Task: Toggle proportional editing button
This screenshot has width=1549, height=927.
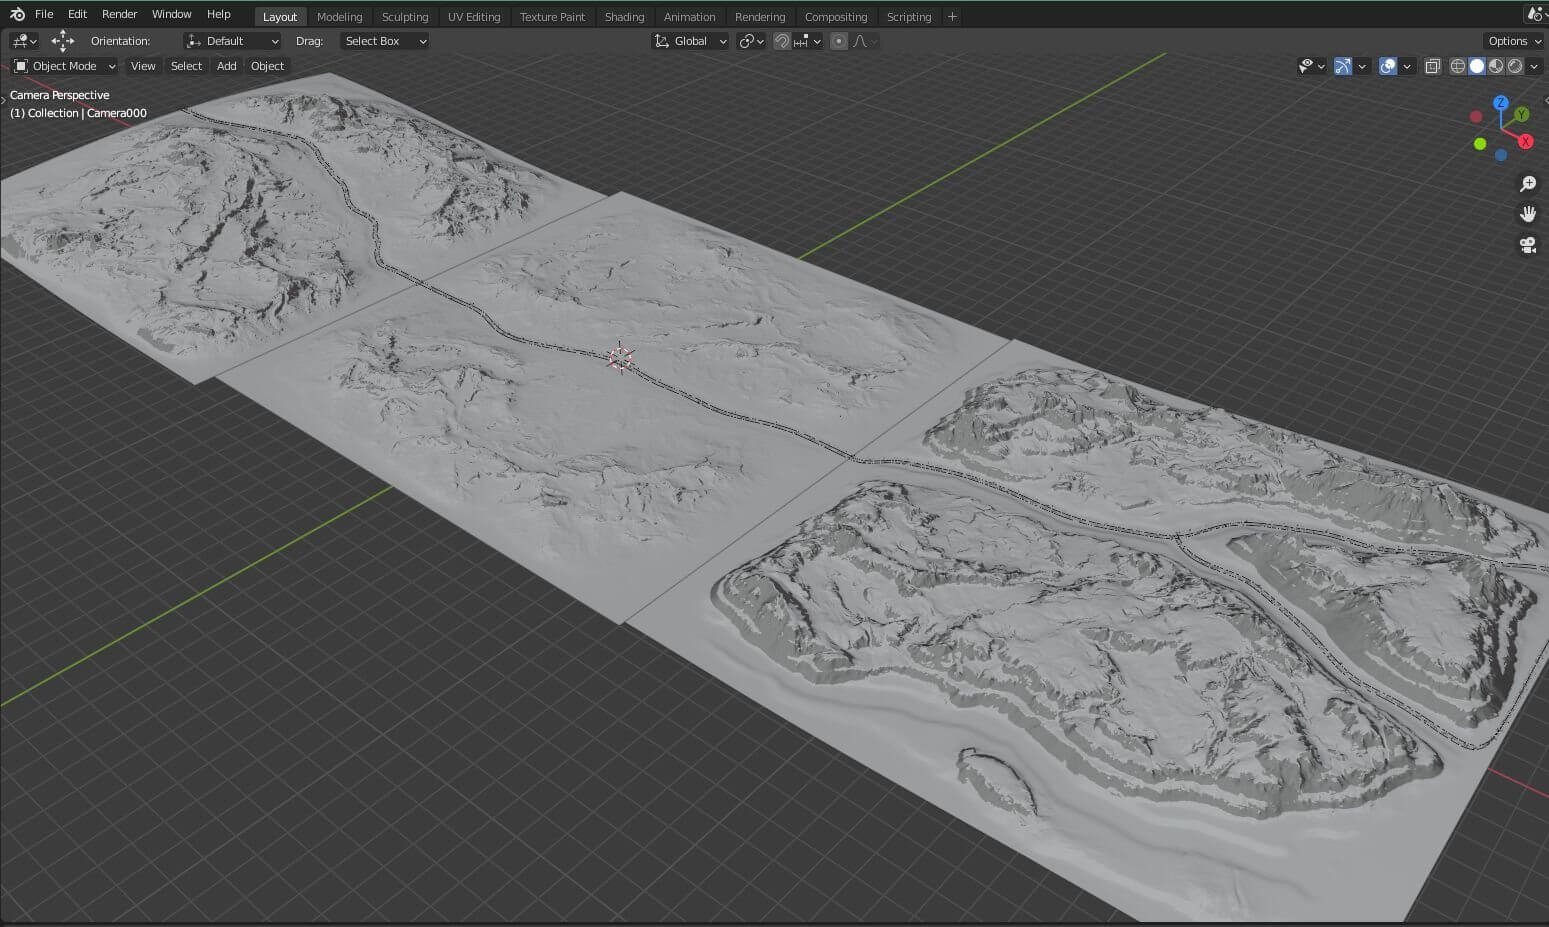Action: [x=839, y=41]
